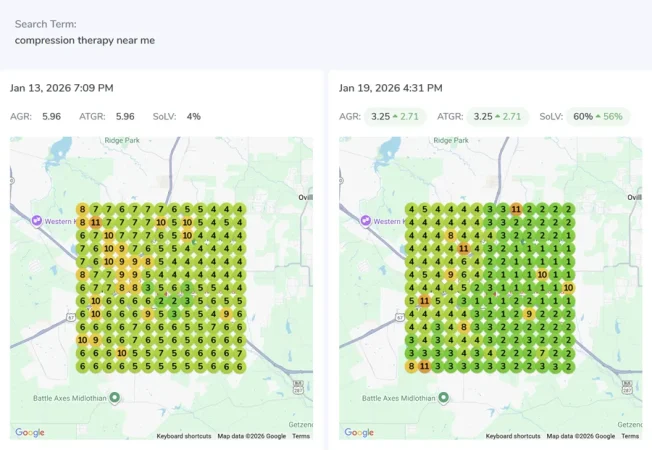The height and width of the screenshot is (450, 652).
Task: Open Keyboard shortcuts on the left map
Action: (184, 436)
